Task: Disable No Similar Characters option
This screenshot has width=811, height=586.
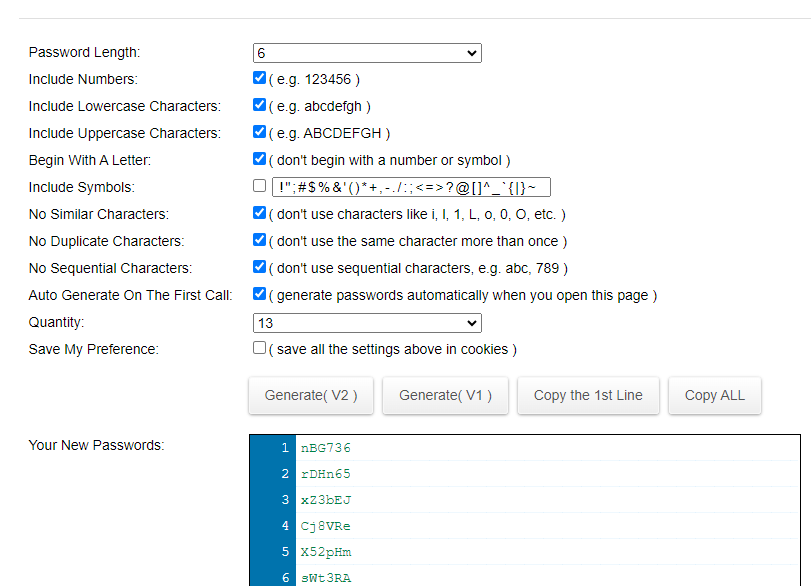Action: tap(260, 213)
